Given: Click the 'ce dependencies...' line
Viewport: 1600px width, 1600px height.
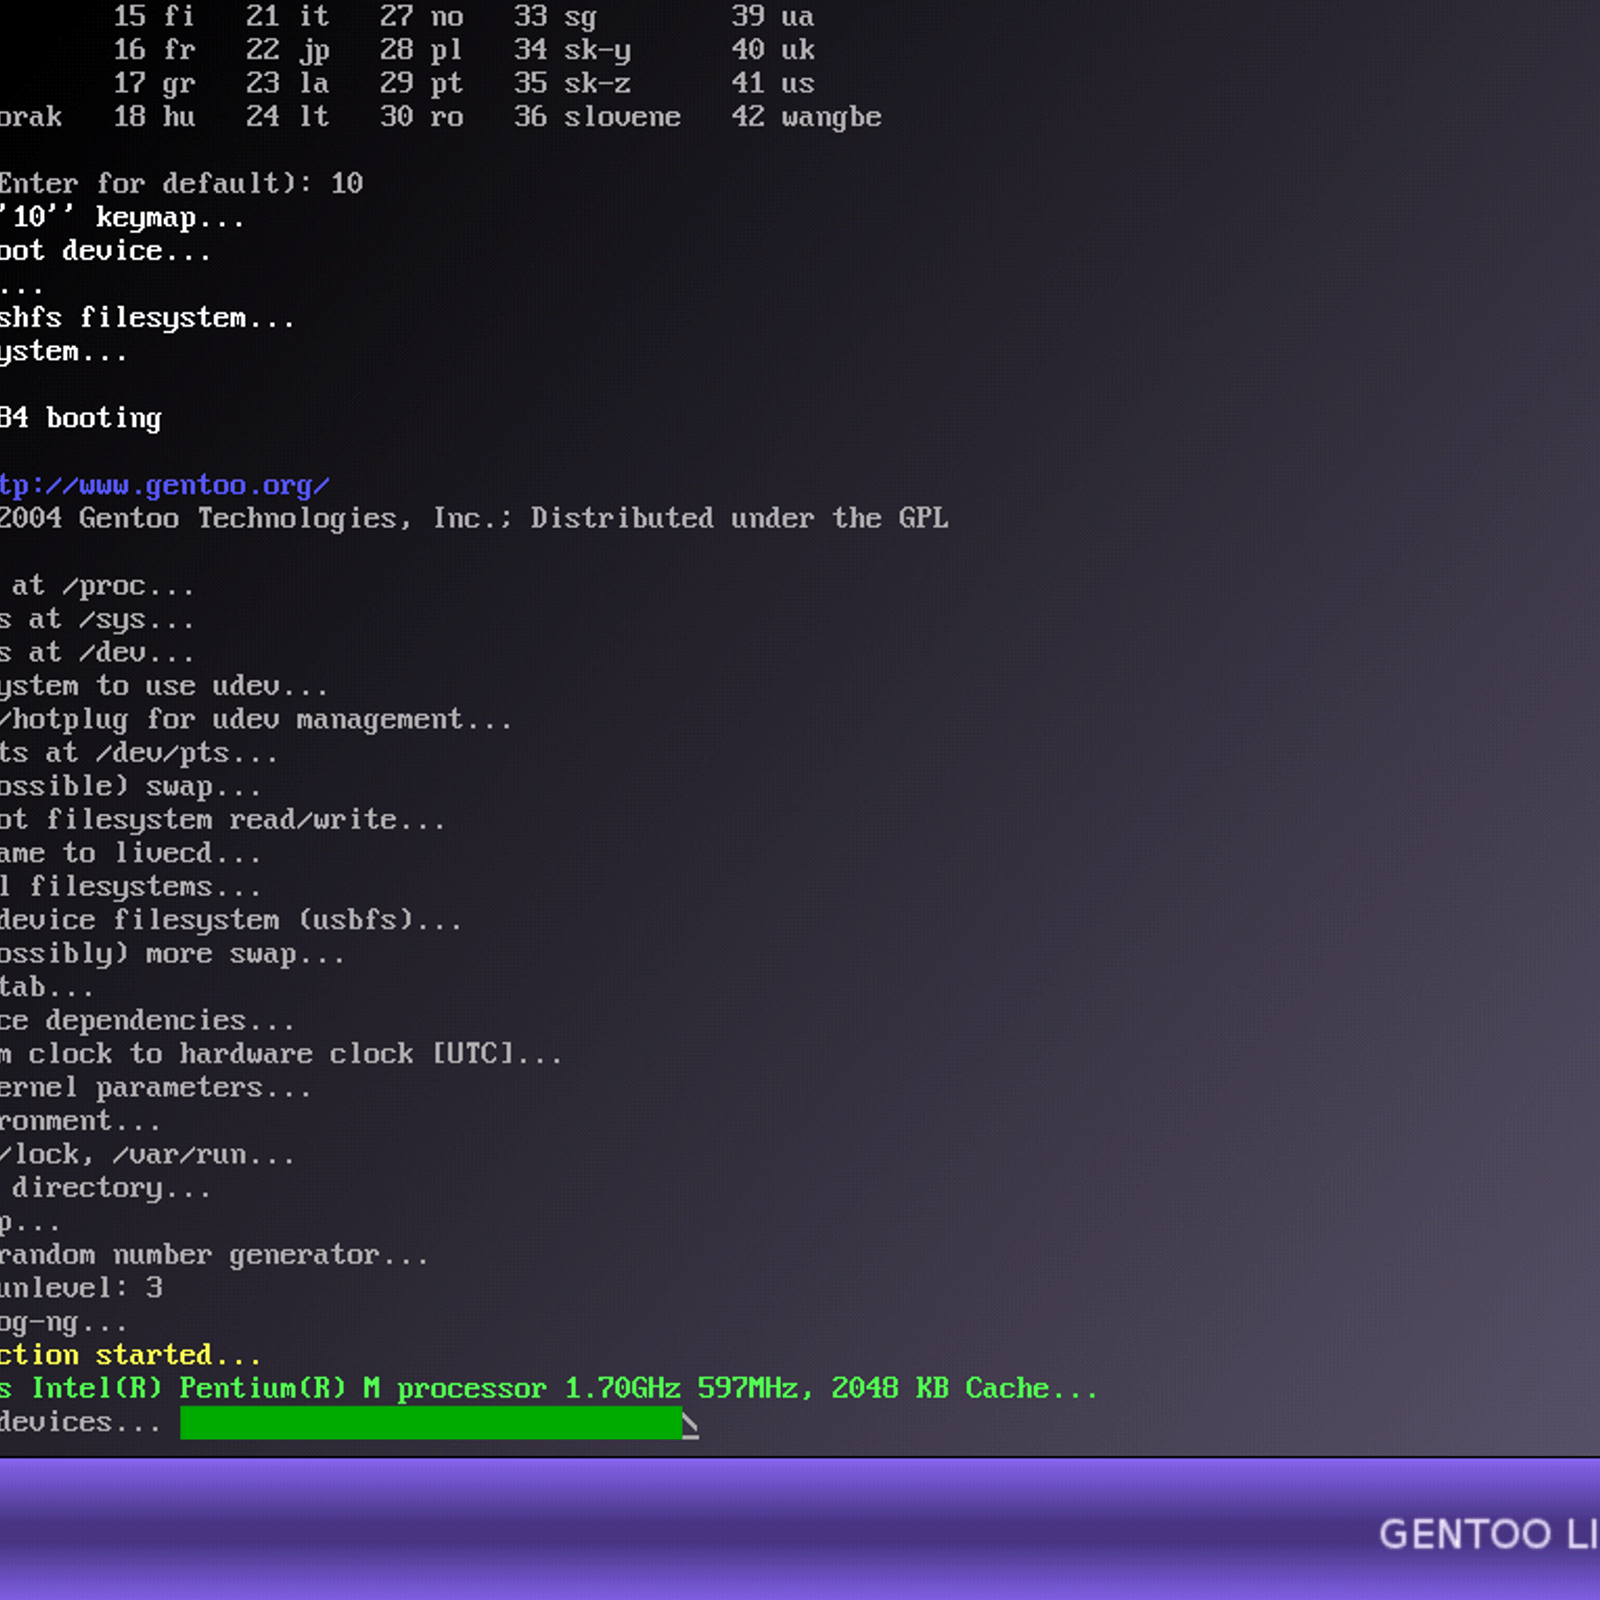Looking at the screenshot, I should (147, 1021).
